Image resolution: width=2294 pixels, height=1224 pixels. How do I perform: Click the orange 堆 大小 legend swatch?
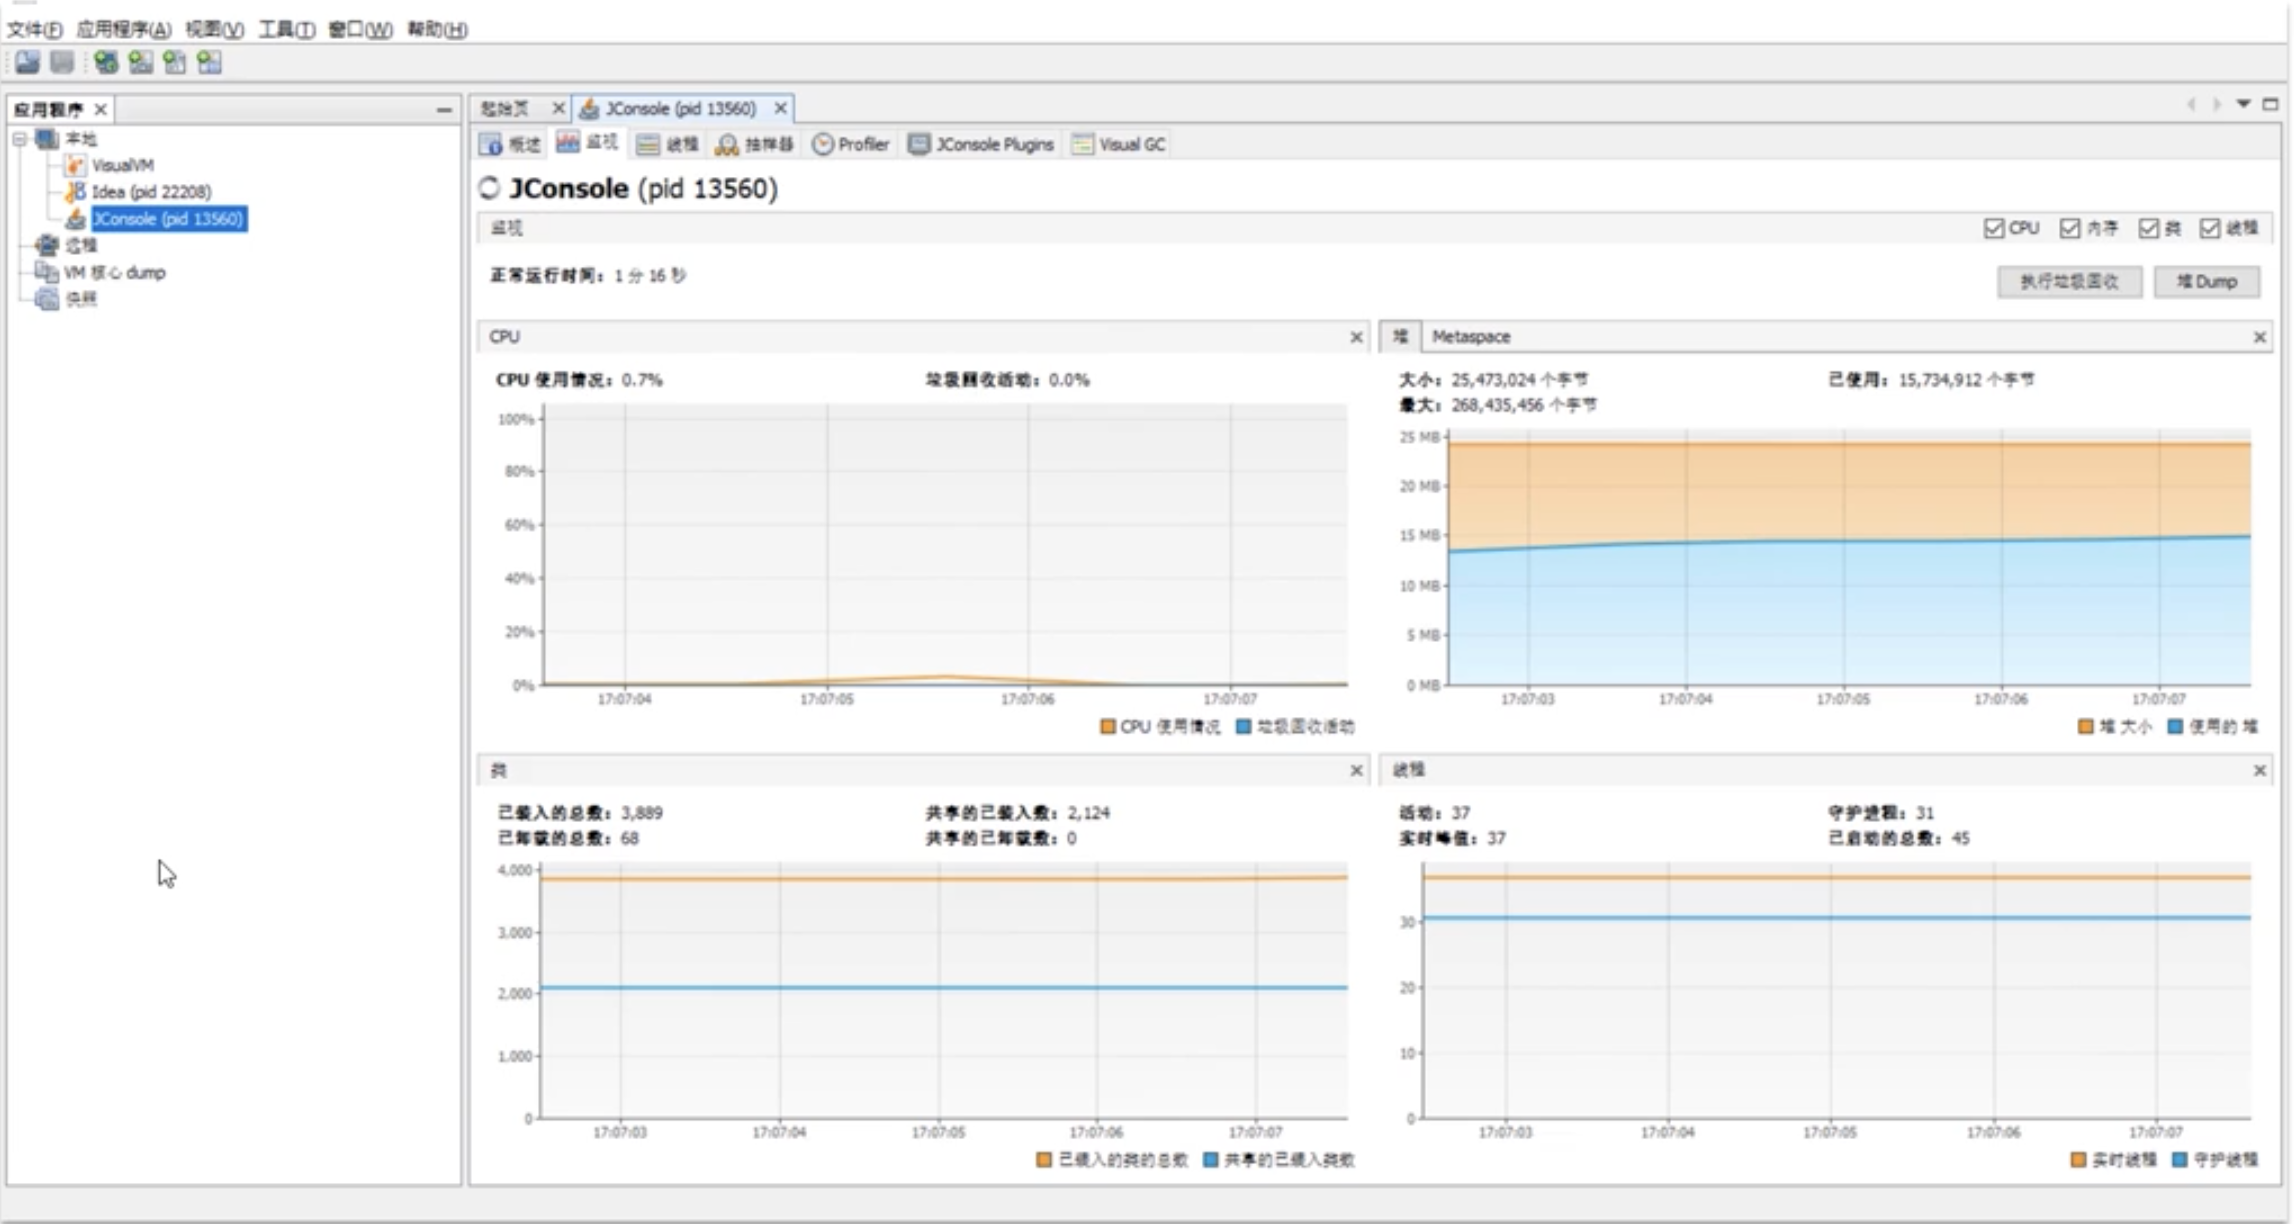click(2085, 727)
